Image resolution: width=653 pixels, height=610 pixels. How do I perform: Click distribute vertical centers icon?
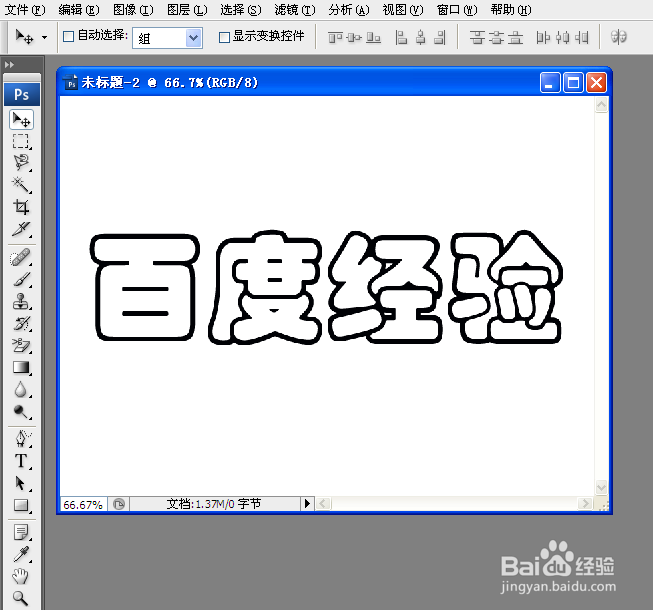pos(496,38)
